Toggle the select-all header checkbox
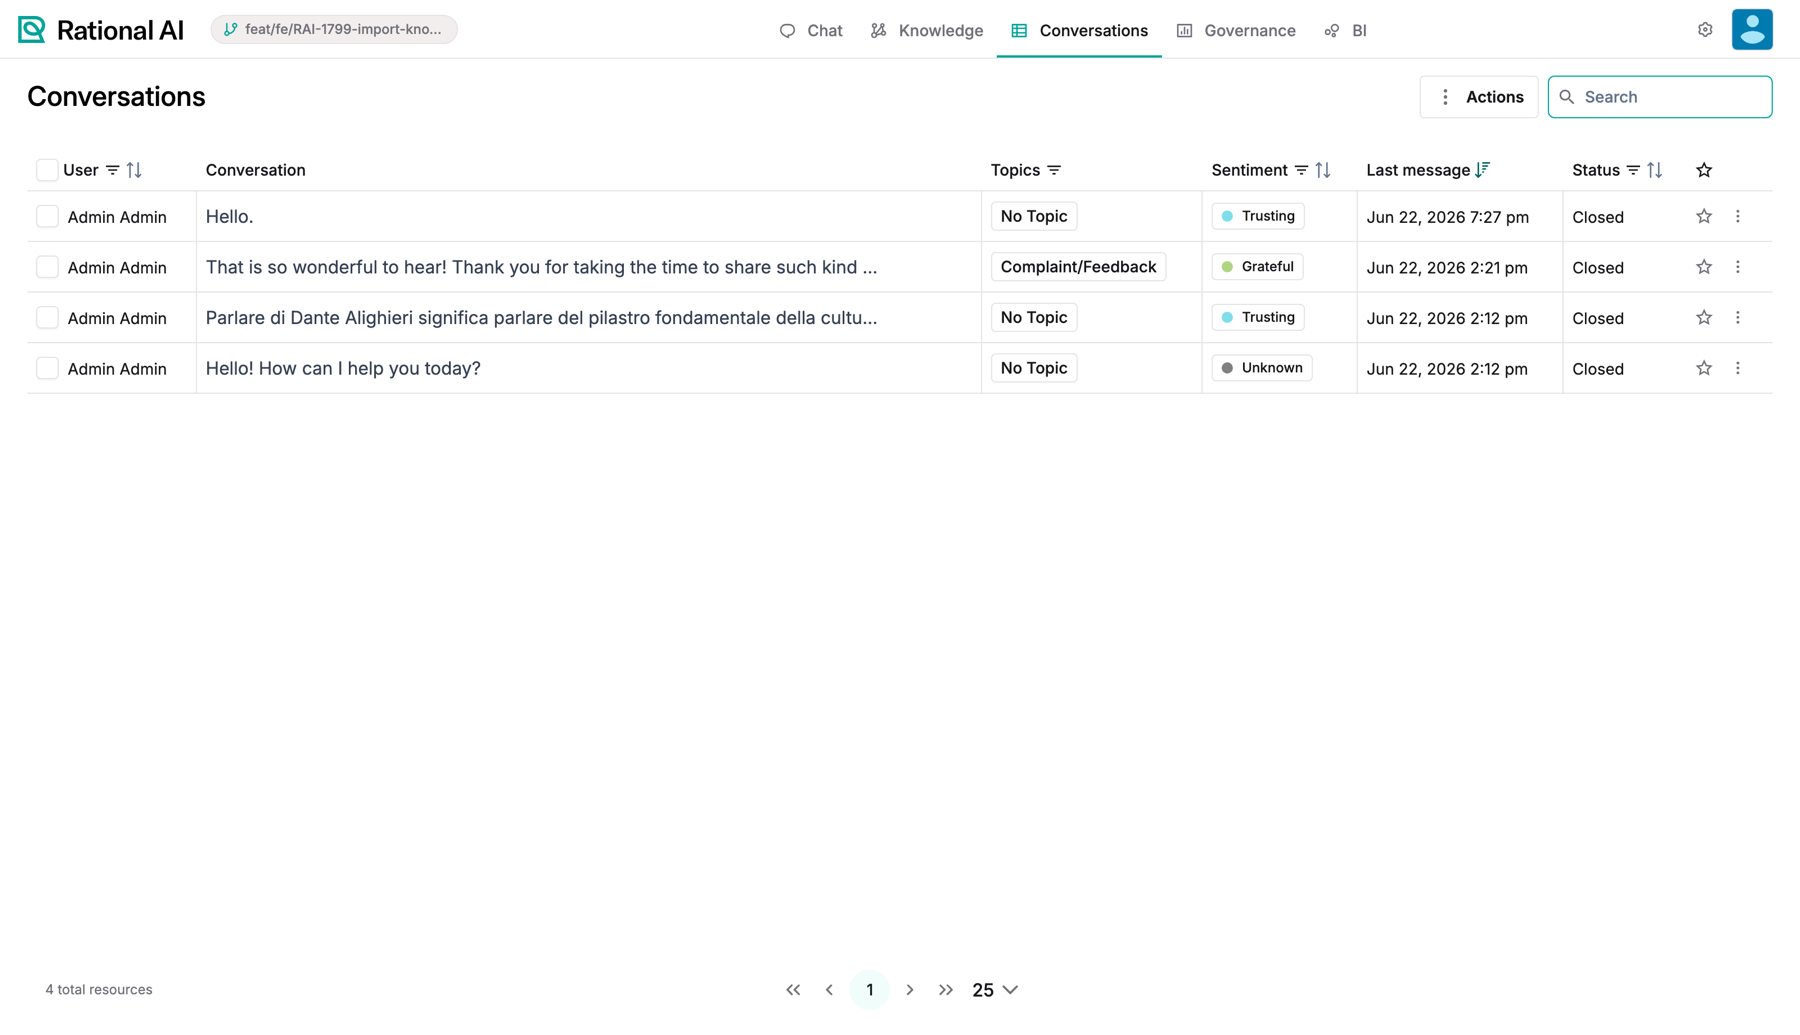Image resolution: width=1800 pixels, height=1035 pixels. coord(47,170)
